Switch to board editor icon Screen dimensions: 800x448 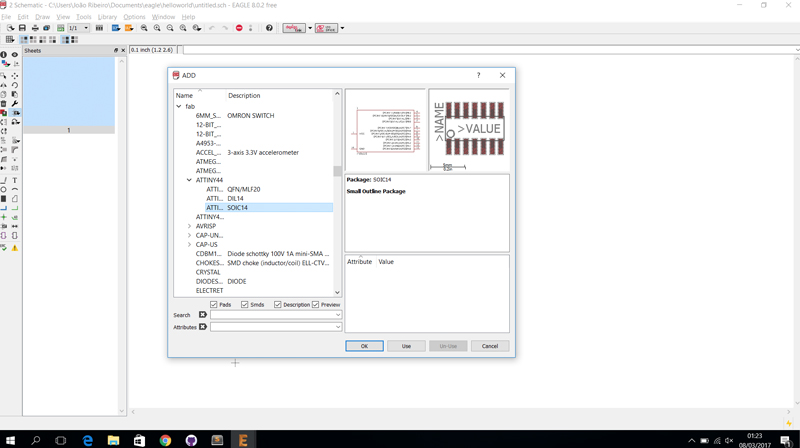click(61, 28)
